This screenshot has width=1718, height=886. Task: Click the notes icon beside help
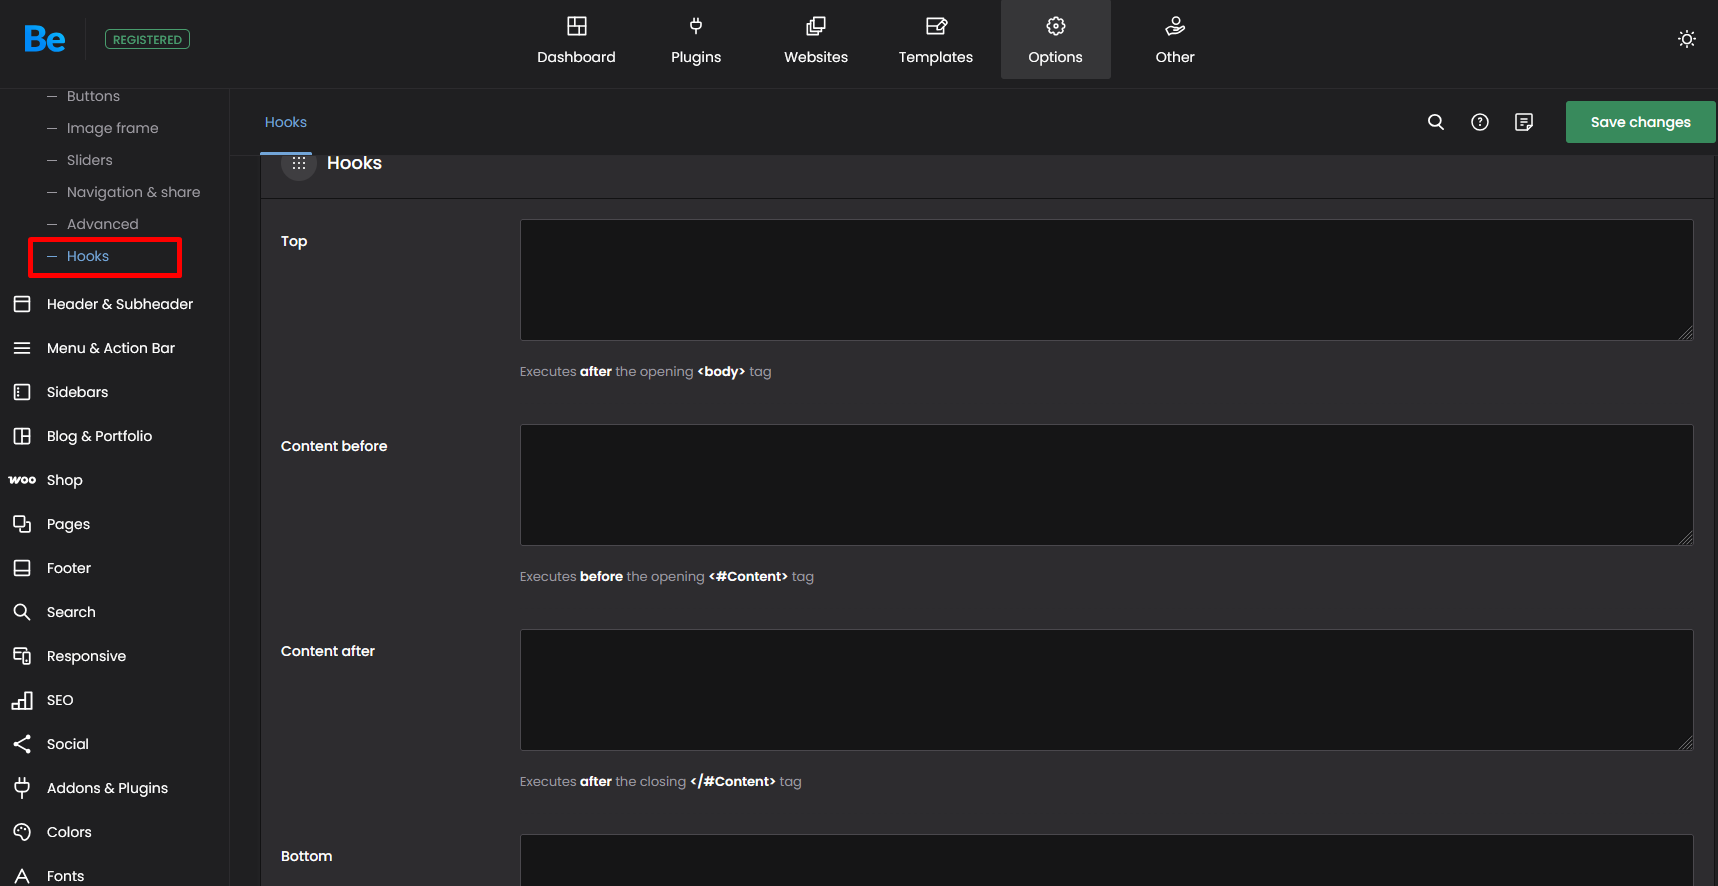pyautogui.click(x=1523, y=122)
